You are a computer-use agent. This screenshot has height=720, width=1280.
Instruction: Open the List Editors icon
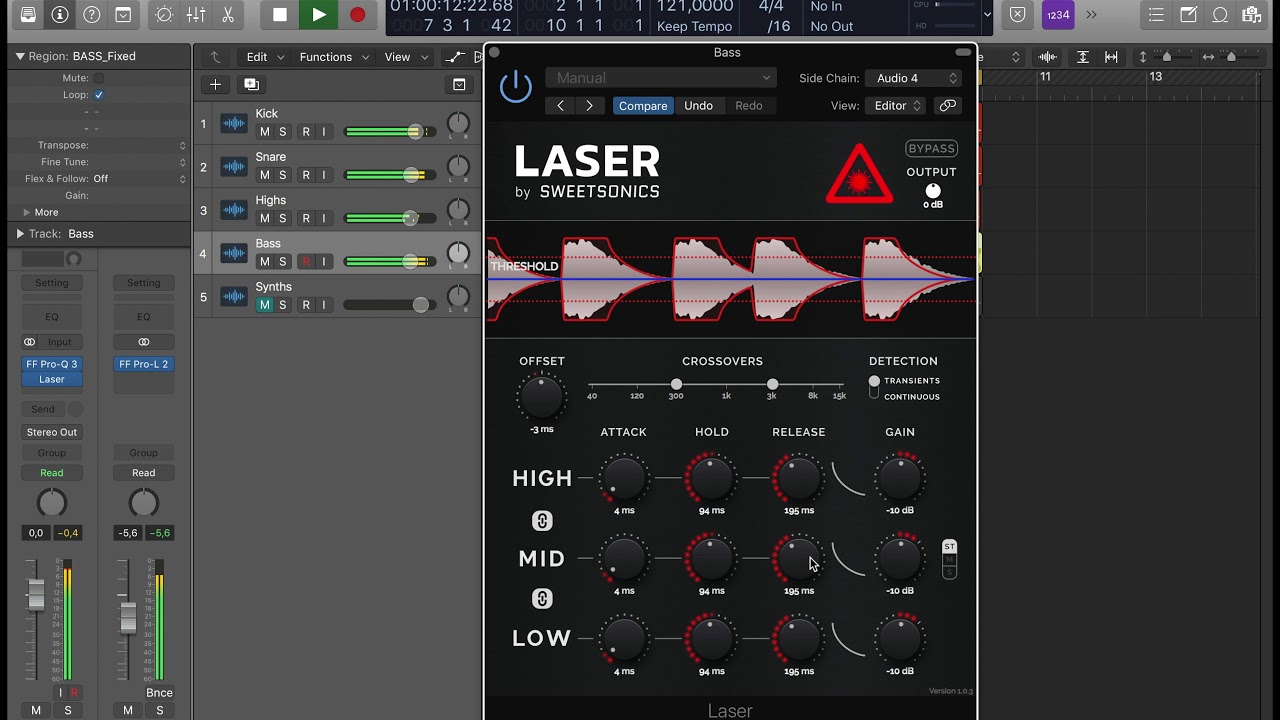(1156, 15)
